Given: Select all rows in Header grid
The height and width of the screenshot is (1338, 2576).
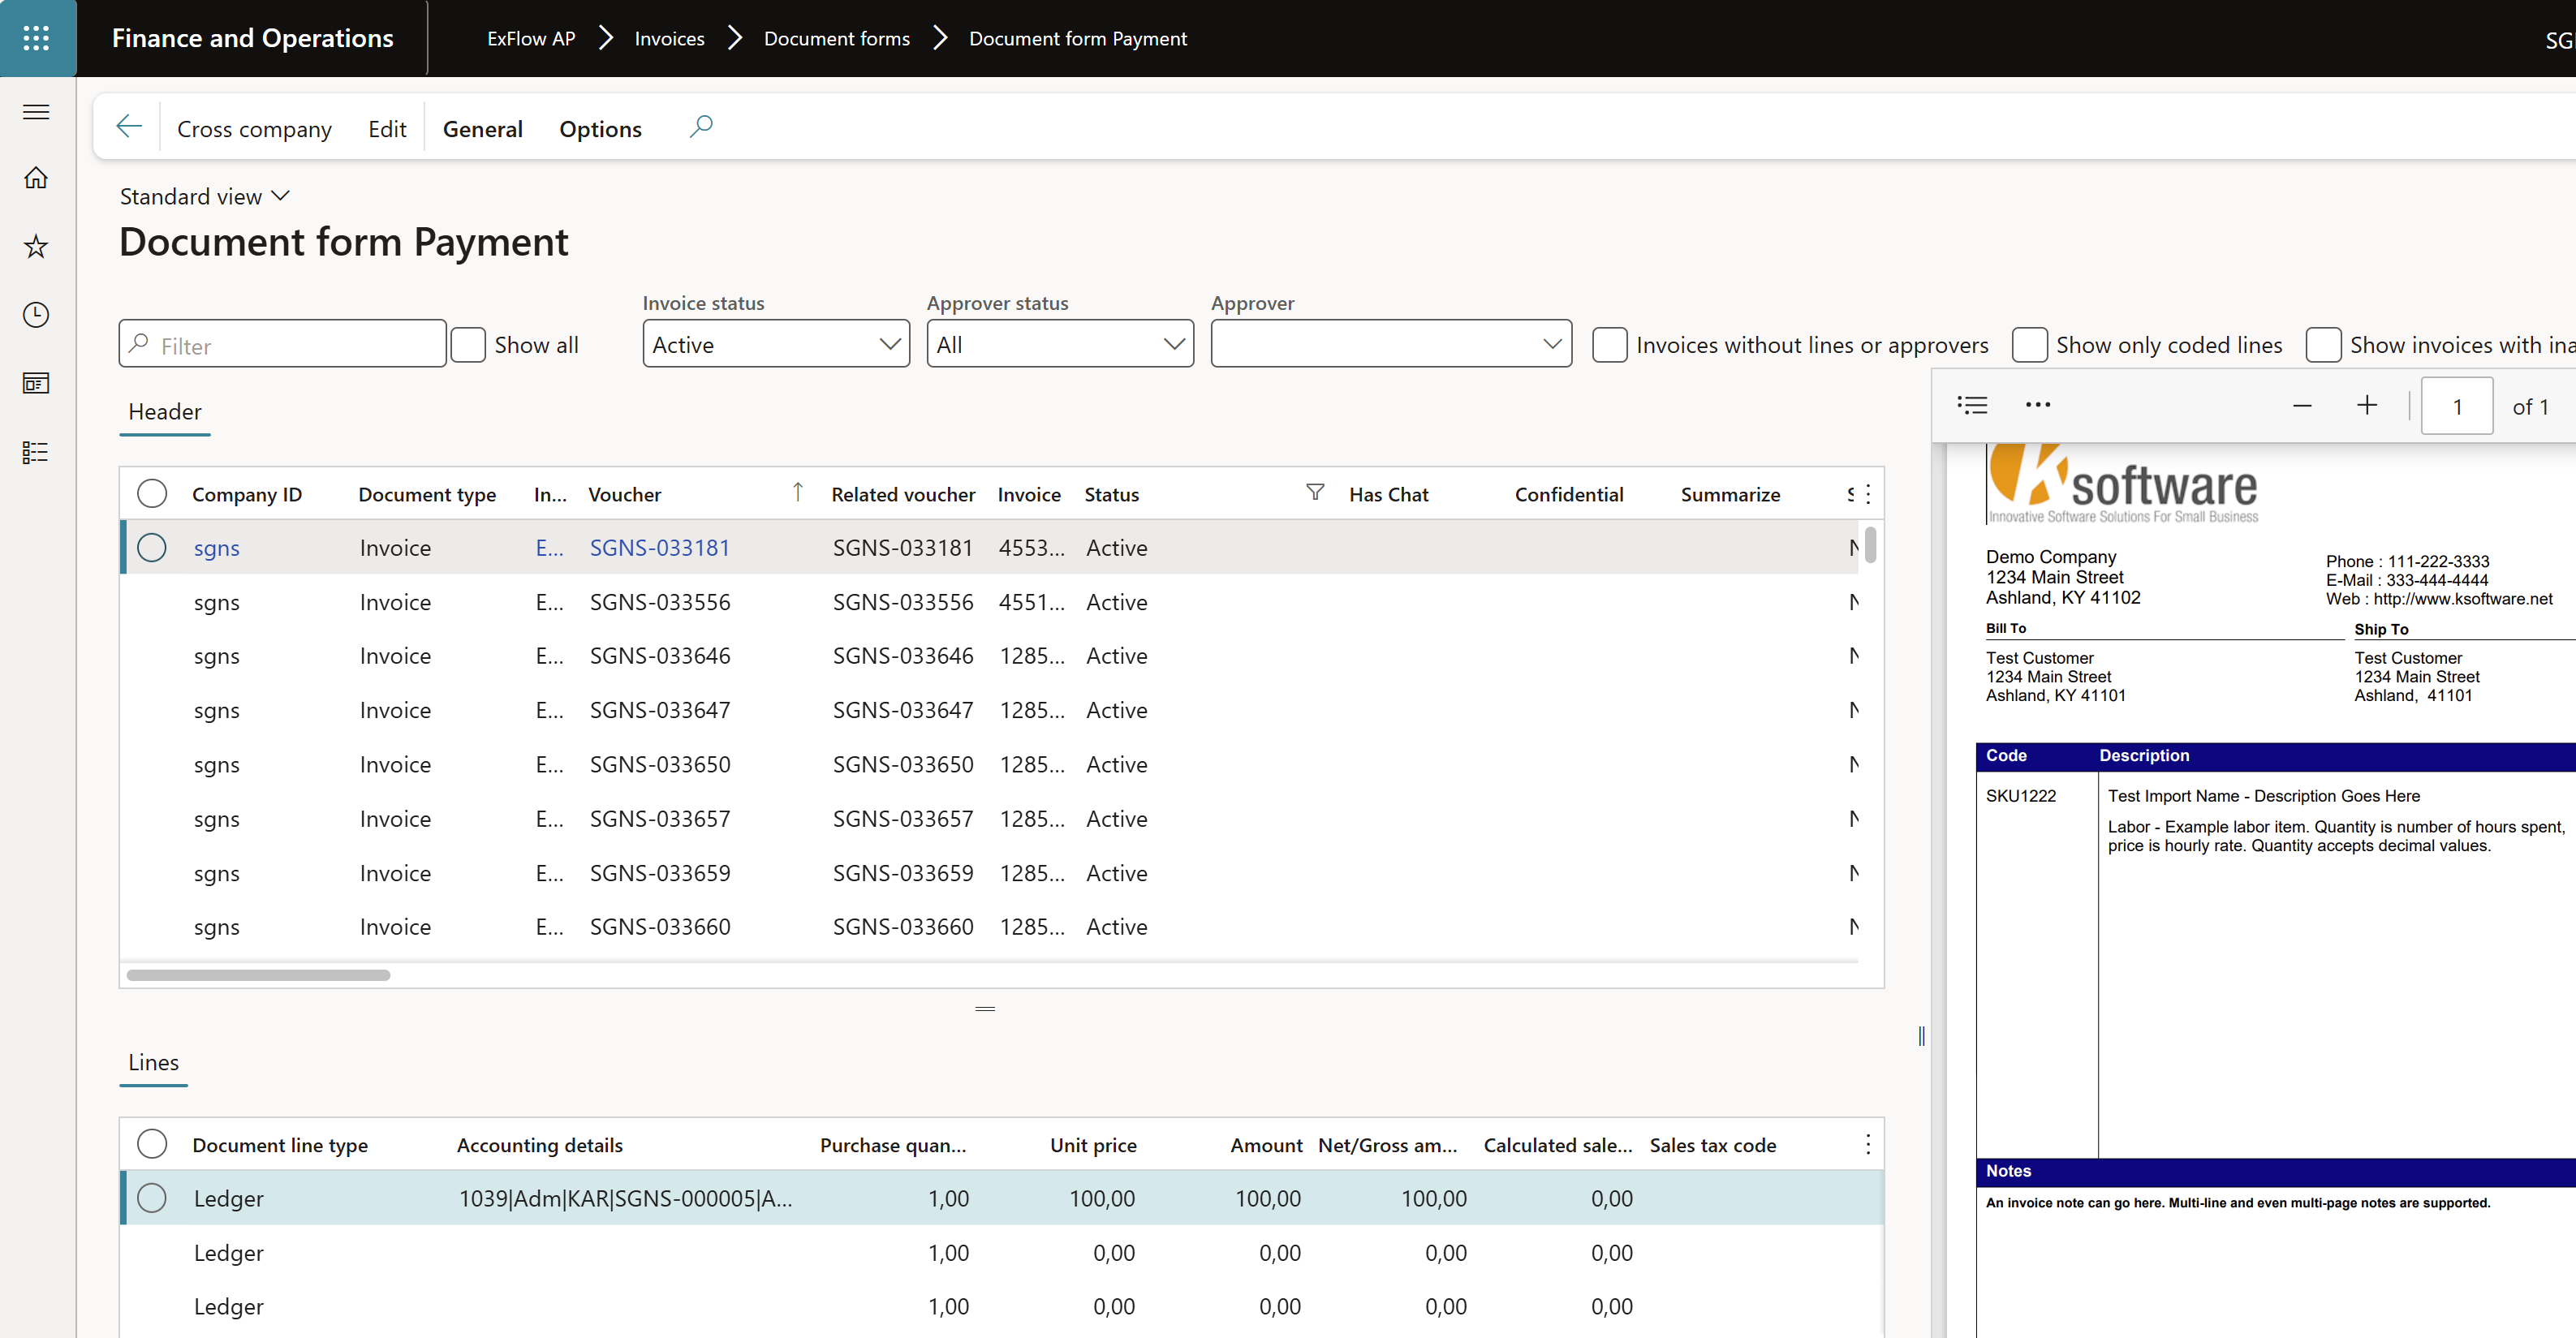Looking at the screenshot, I should tap(152, 493).
